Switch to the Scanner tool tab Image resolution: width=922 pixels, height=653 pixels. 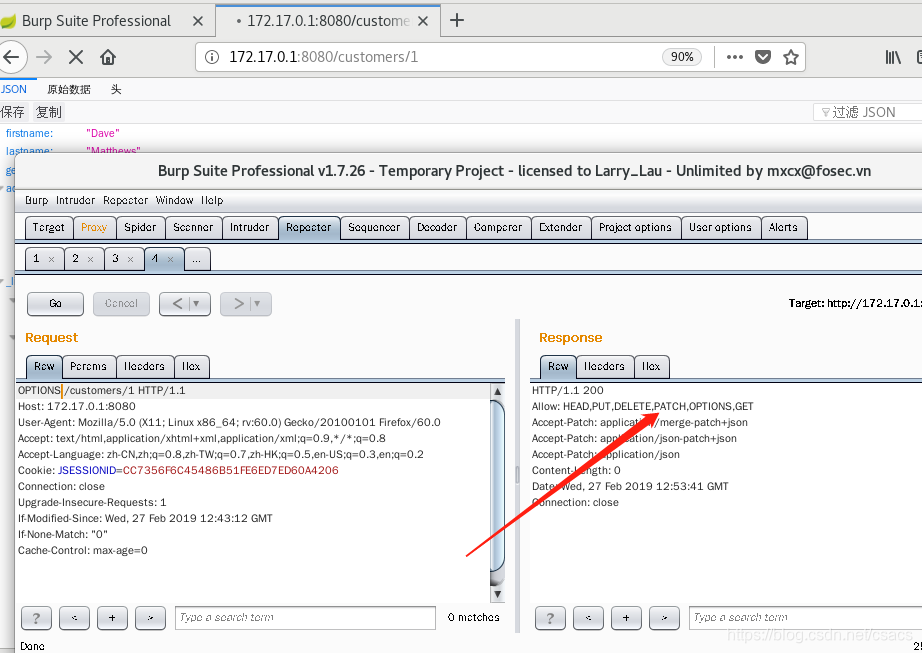193,227
